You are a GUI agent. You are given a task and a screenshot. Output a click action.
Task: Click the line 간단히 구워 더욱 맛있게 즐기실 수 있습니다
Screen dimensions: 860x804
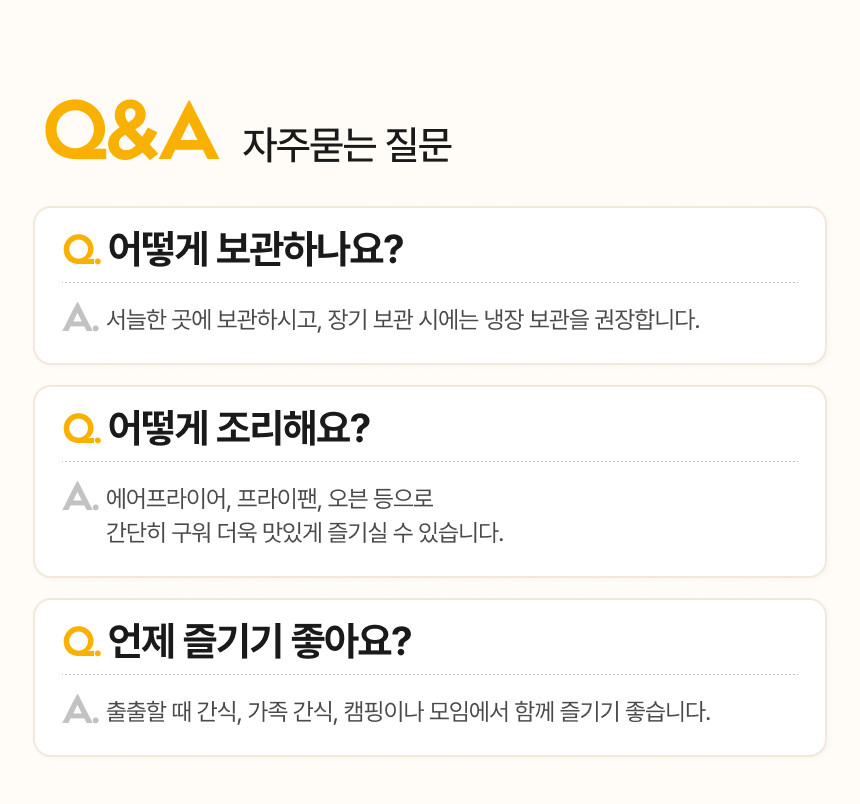(x=304, y=532)
